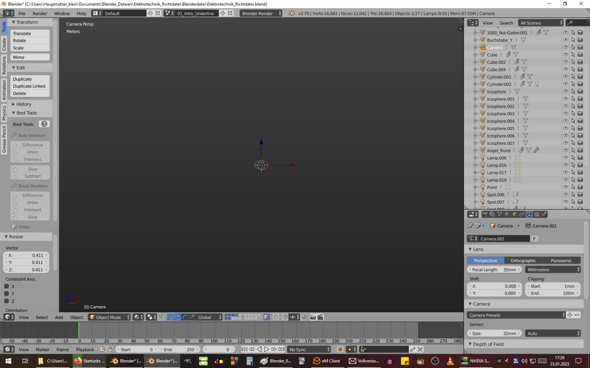
Task: Jump to the start frame in timeline
Action: pos(245,349)
